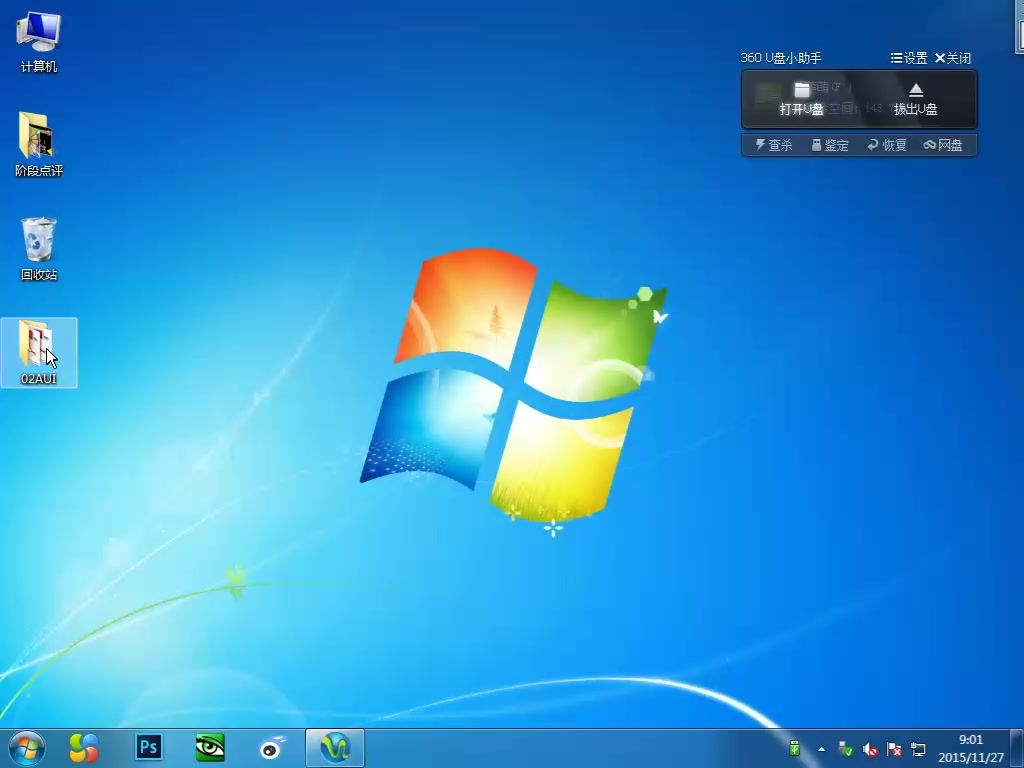Open the Windows Start menu
The height and width of the screenshot is (768, 1024).
(x=26, y=747)
